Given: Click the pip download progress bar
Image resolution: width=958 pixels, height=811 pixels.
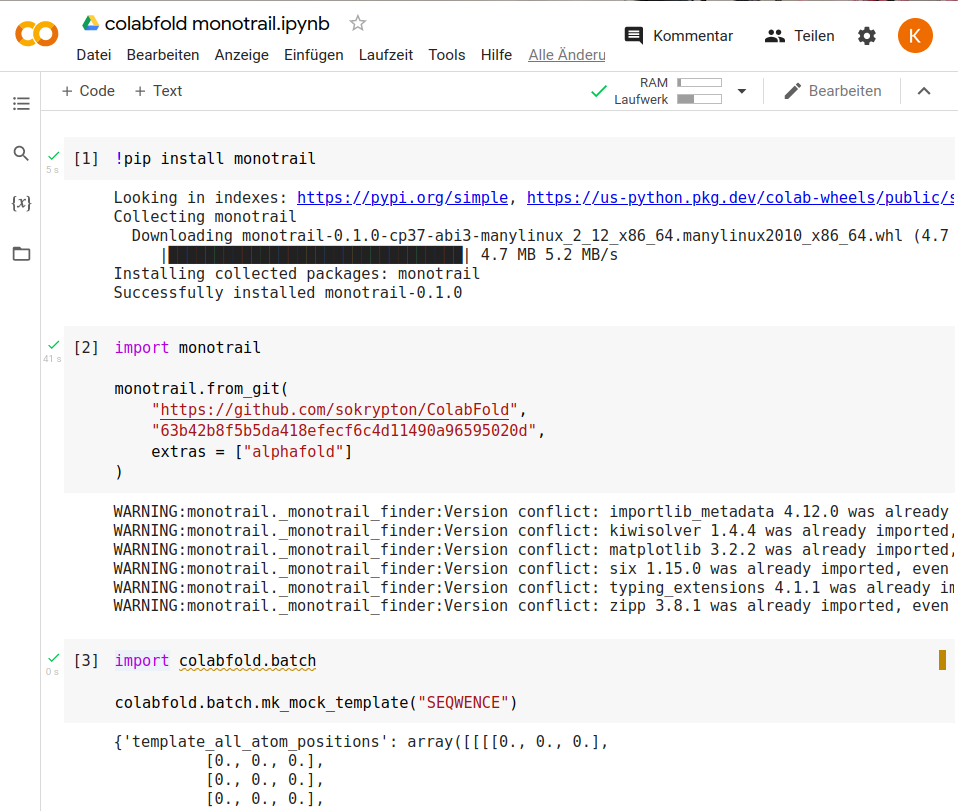Looking at the screenshot, I should [x=315, y=255].
